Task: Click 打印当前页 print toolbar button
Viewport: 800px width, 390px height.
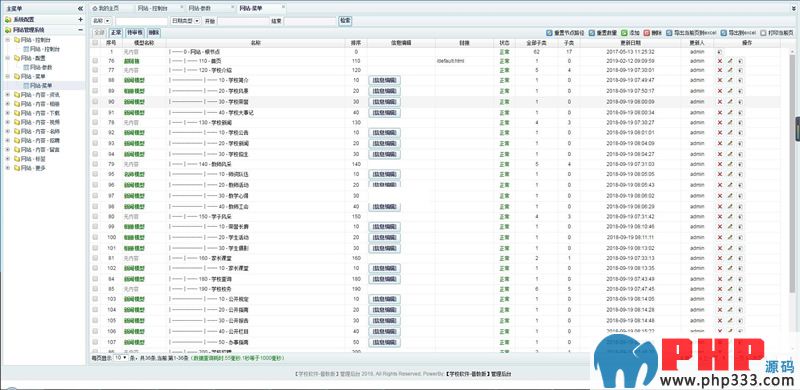Action: 778,33
